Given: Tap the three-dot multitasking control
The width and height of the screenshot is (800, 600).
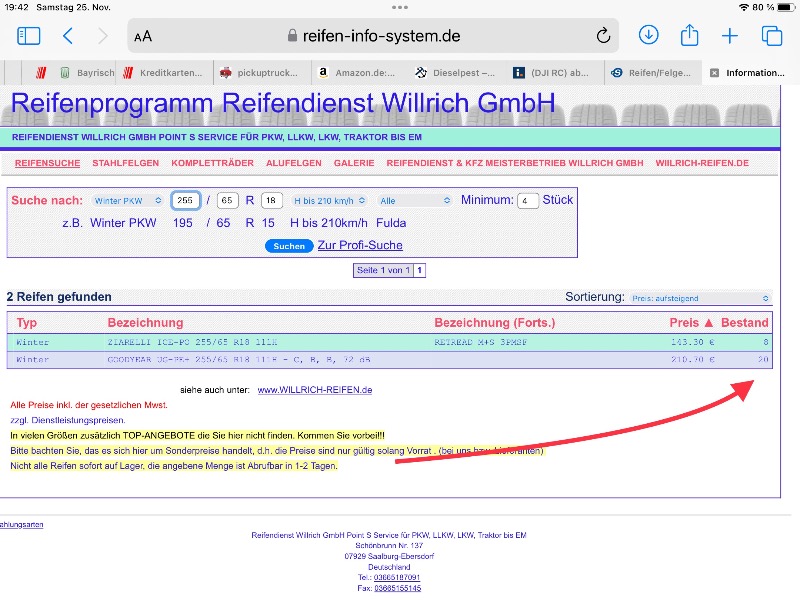Looking at the screenshot, I should (x=400, y=7).
